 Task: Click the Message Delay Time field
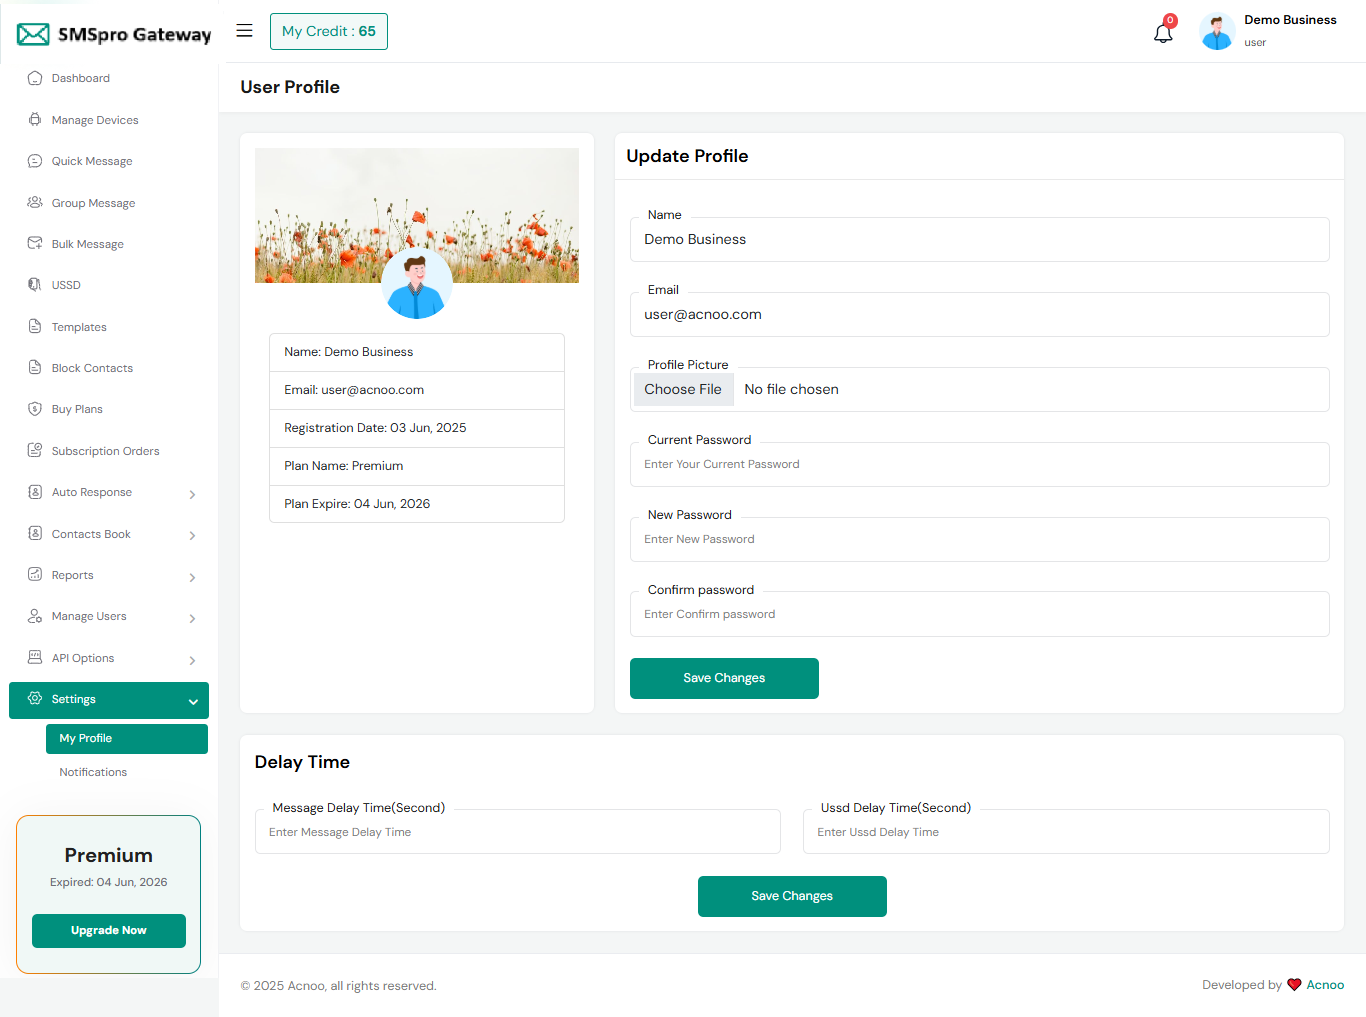[517, 832]
